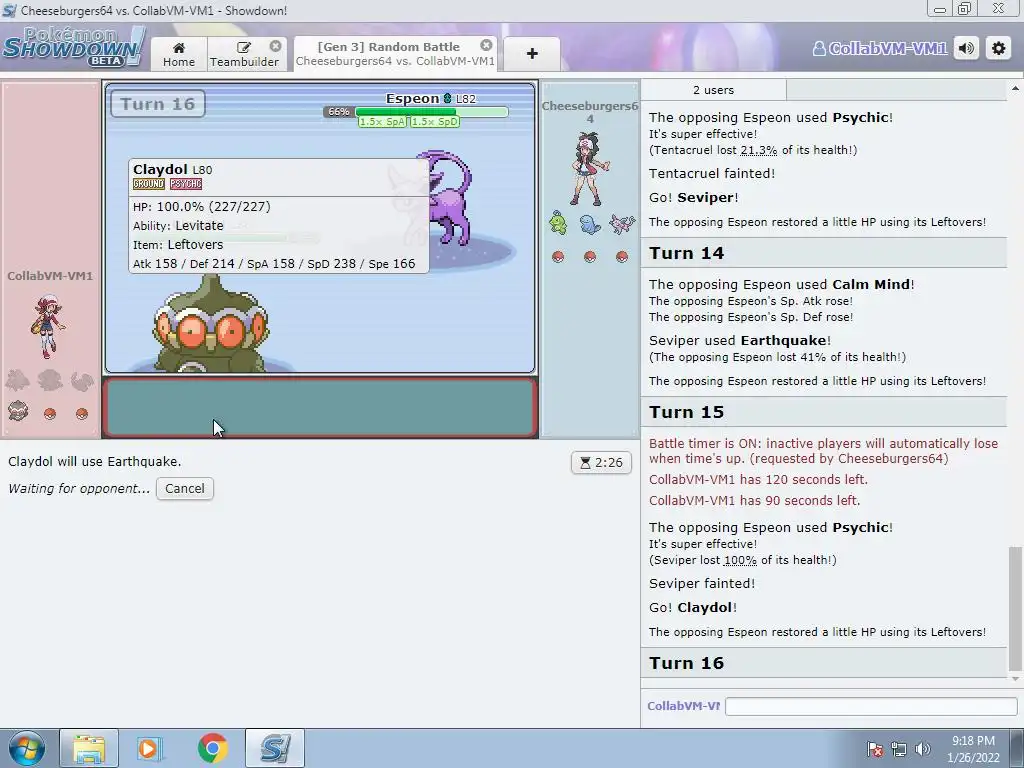Click opponent's middle unrevealed Pokéball icon

(590, 257)
